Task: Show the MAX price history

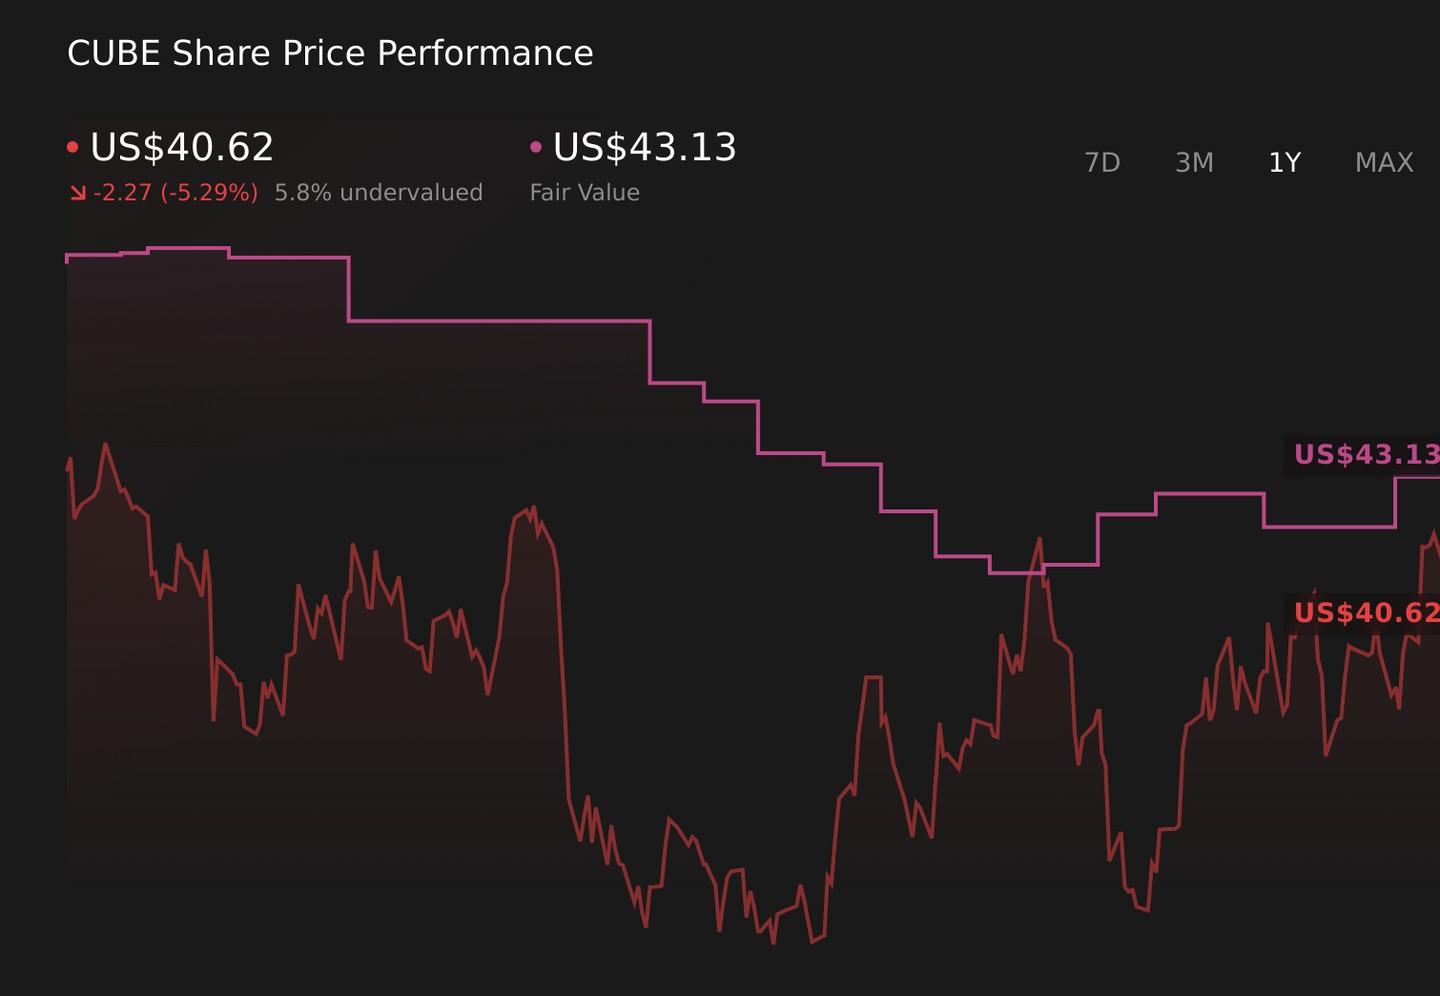Action: [x=1384, y=163]
